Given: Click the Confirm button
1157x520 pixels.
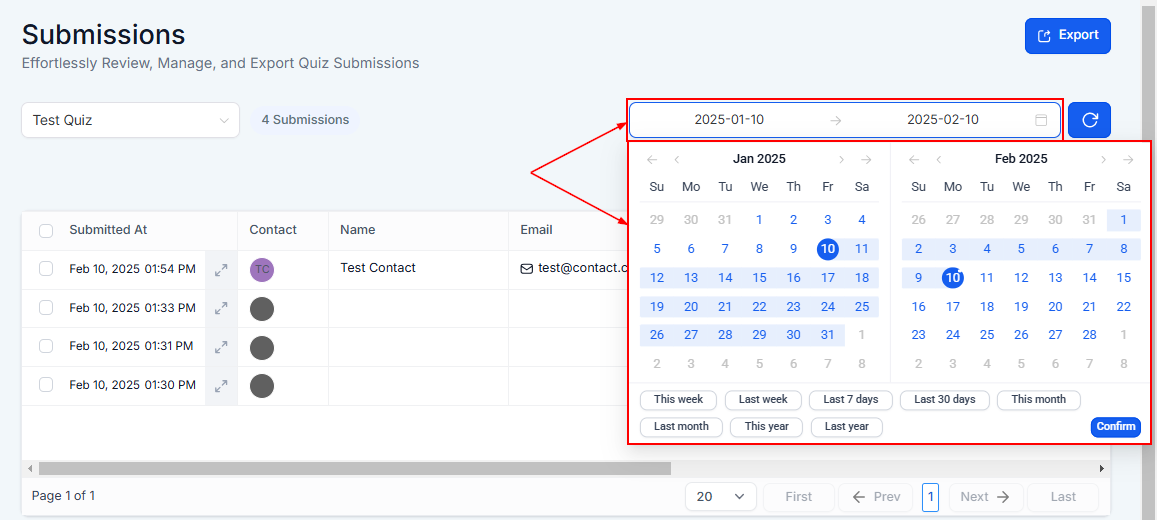Looking at the screenshot, I should click(x=1116, y=426).
